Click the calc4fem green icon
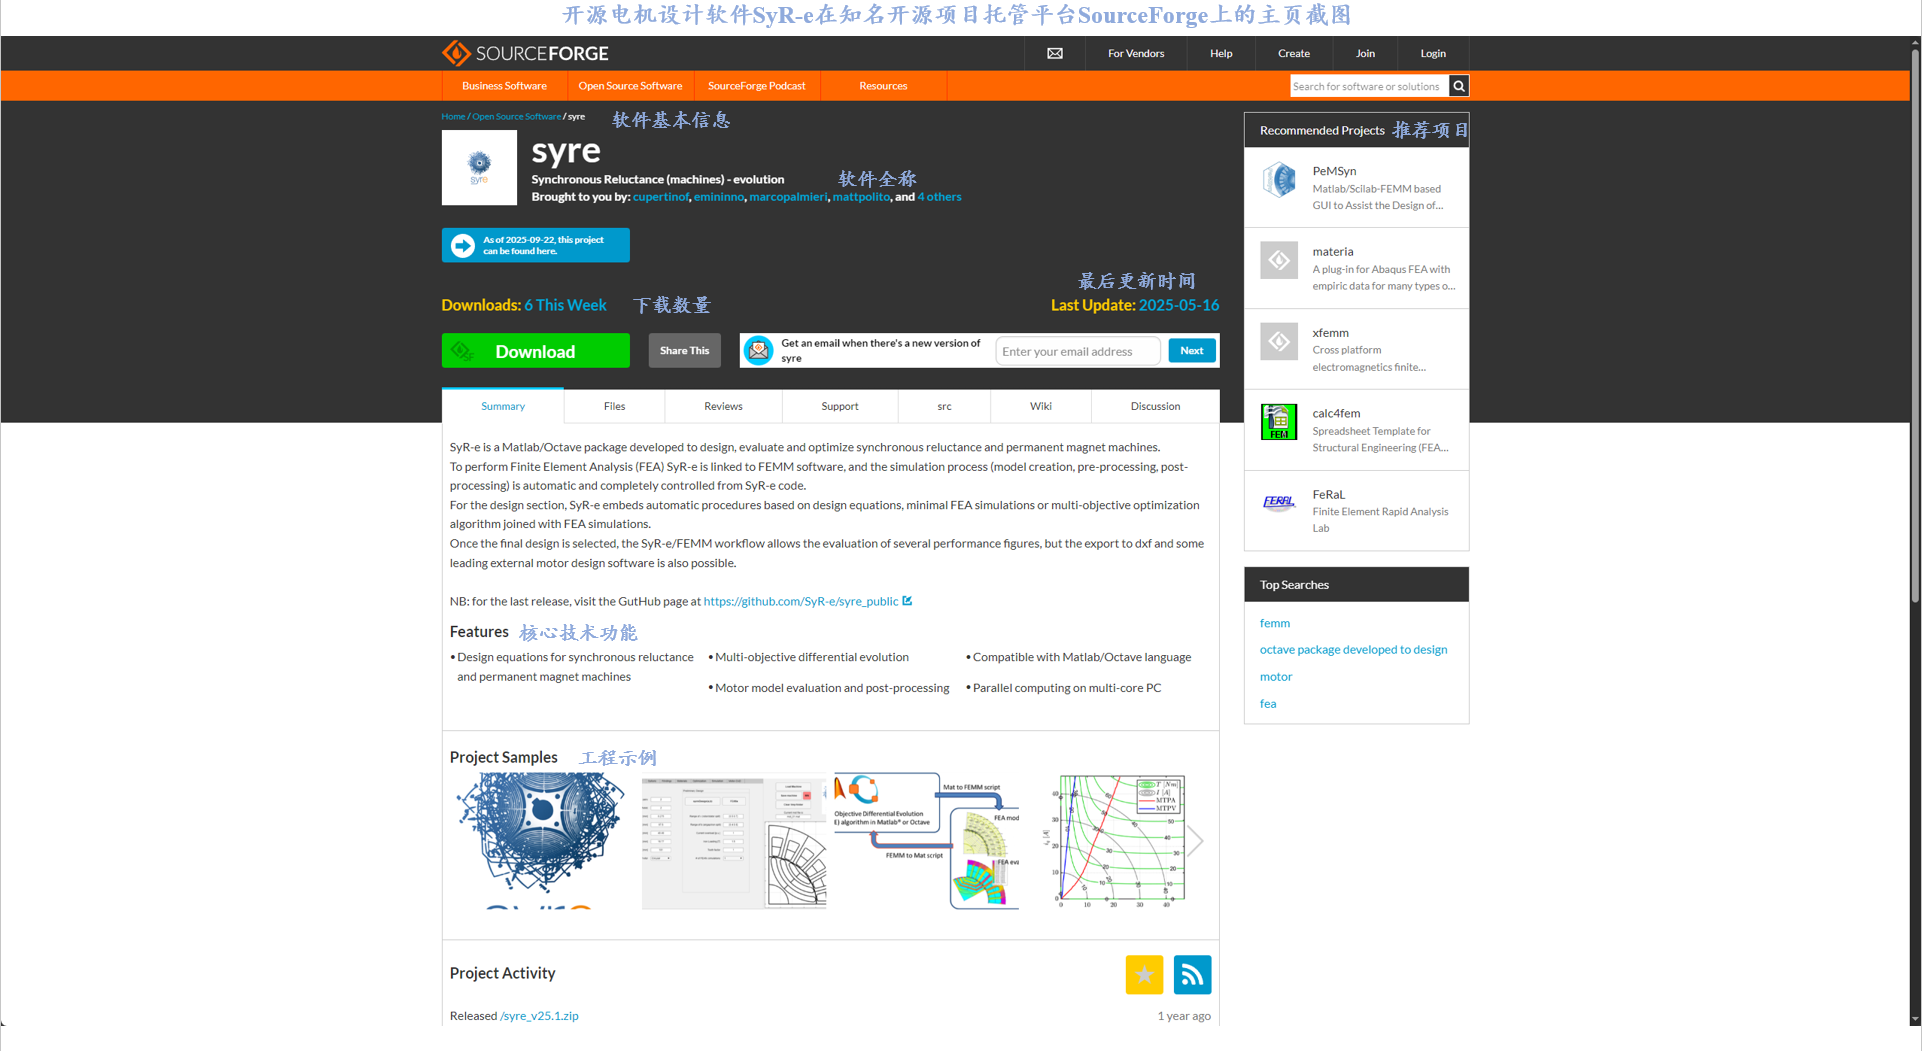 tap(1279, 422)
